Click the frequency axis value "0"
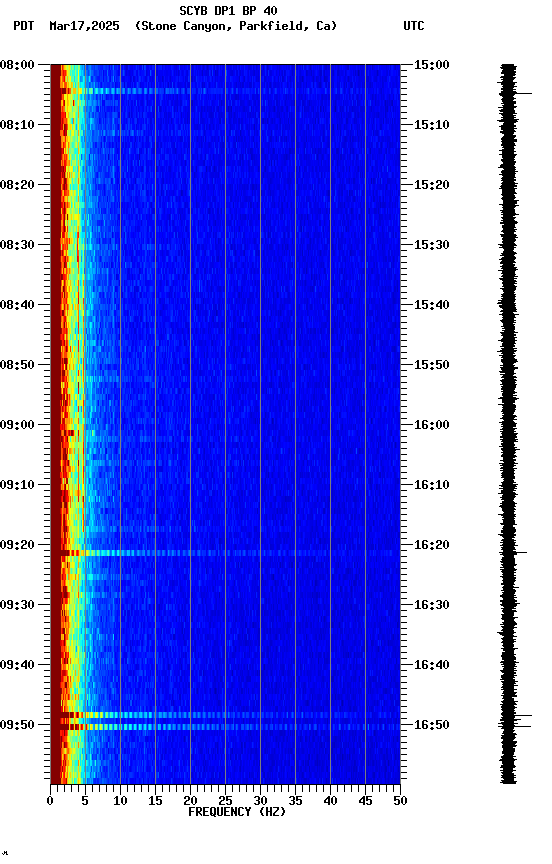 pyautogui.click(x=50, y=801)
